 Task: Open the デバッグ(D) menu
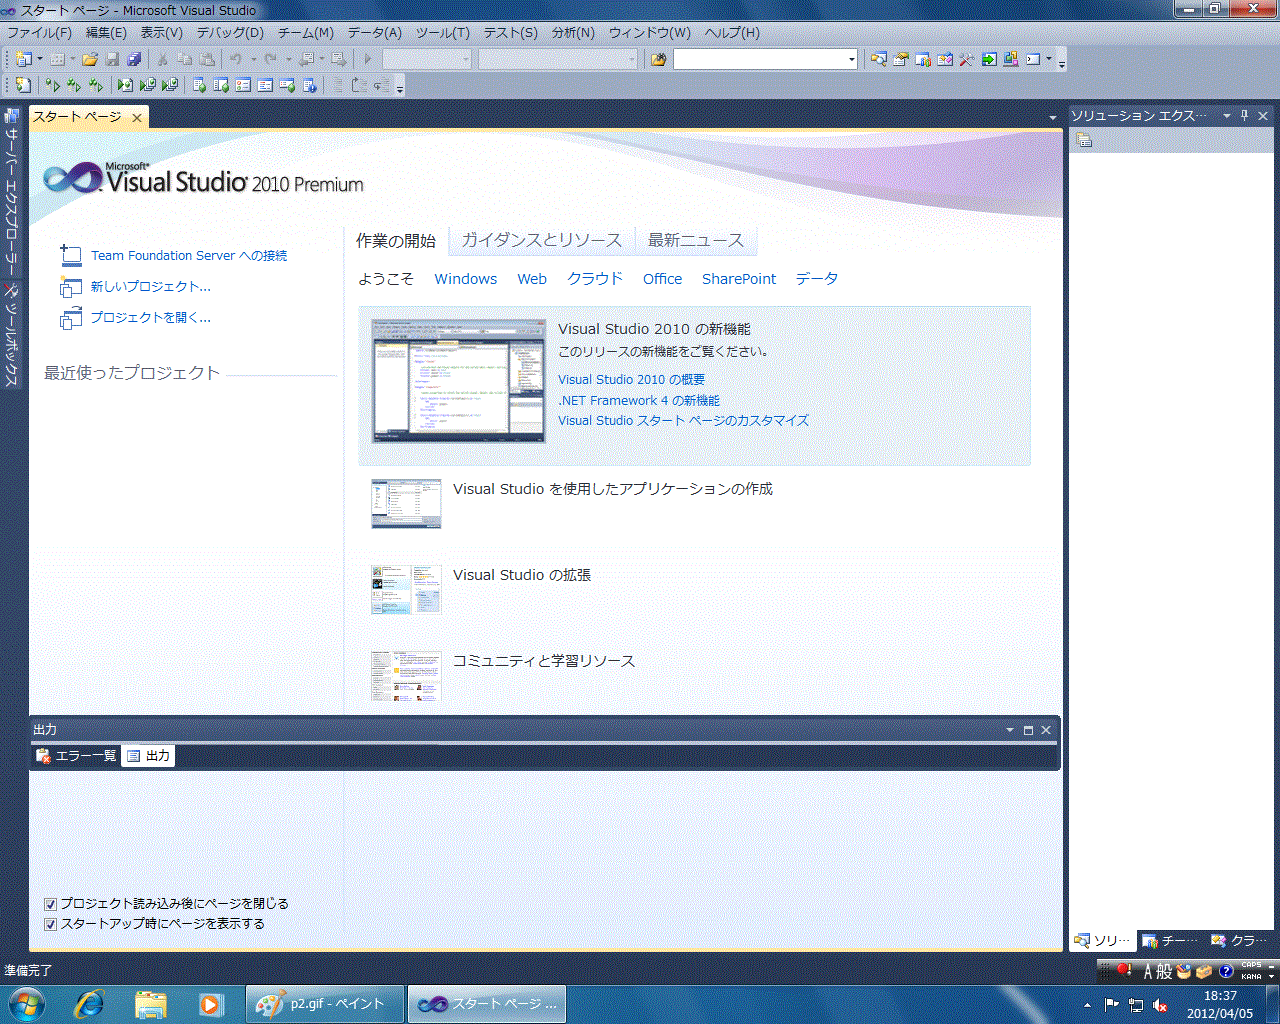(x=230, y=33)
